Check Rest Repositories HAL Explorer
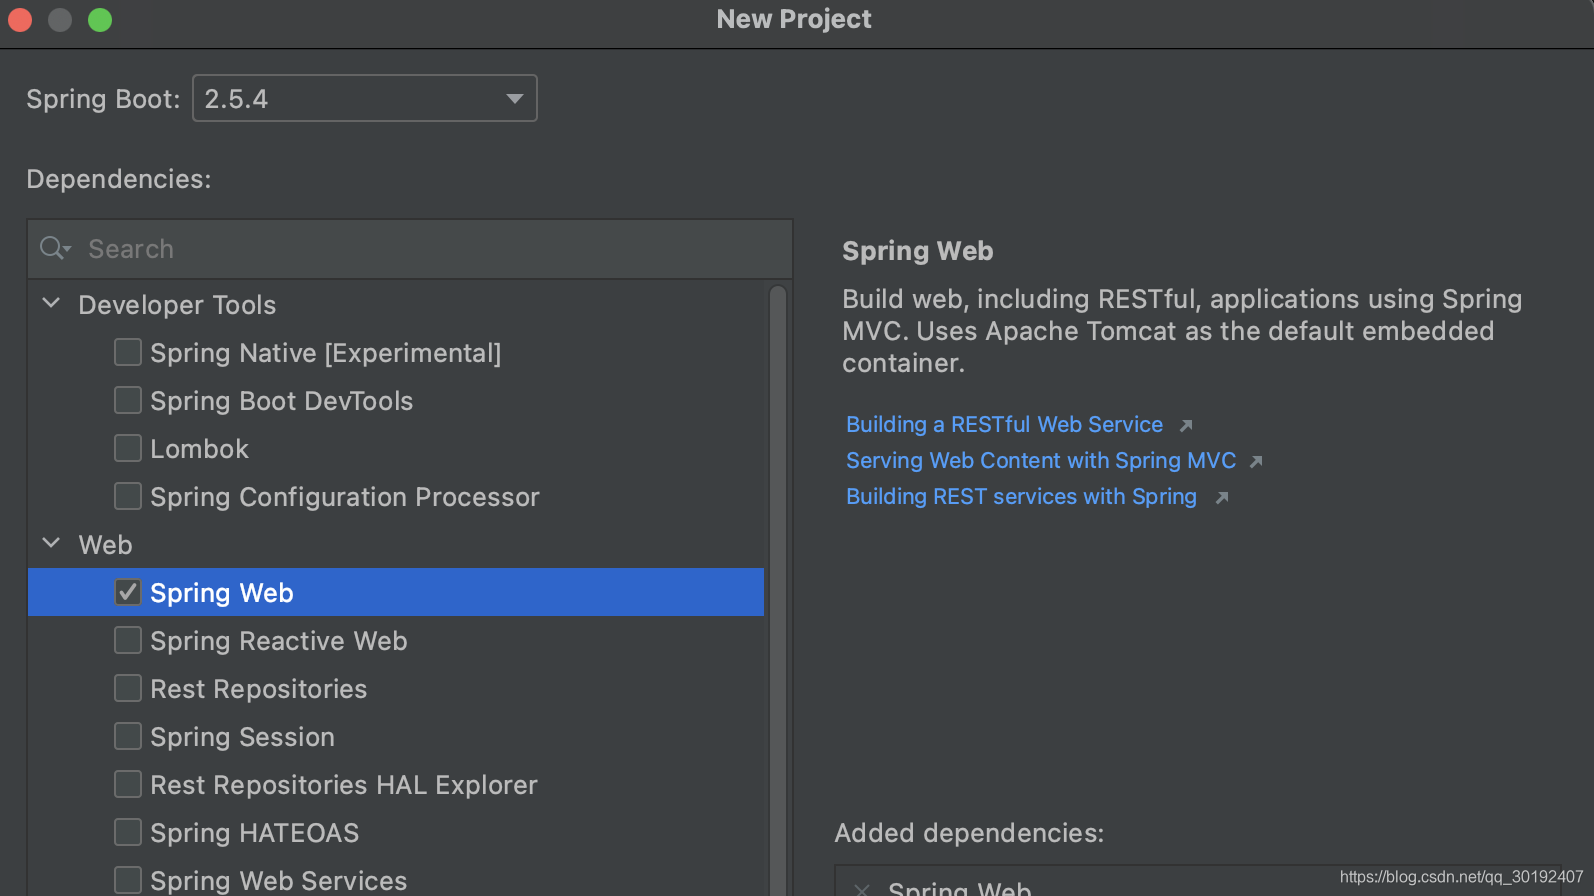This screenshot has height=896, width=1594. point(128,784)
